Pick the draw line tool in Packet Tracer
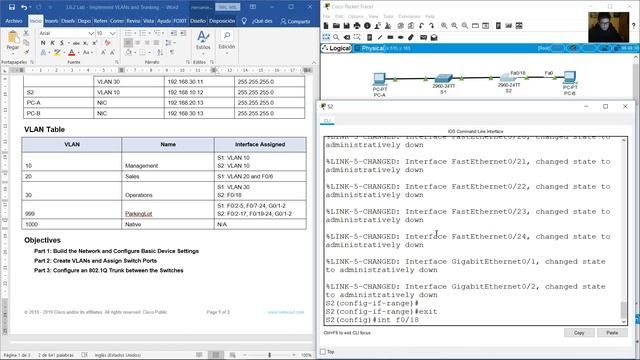This screenshot has height=360, width=640. coord(380,37)
